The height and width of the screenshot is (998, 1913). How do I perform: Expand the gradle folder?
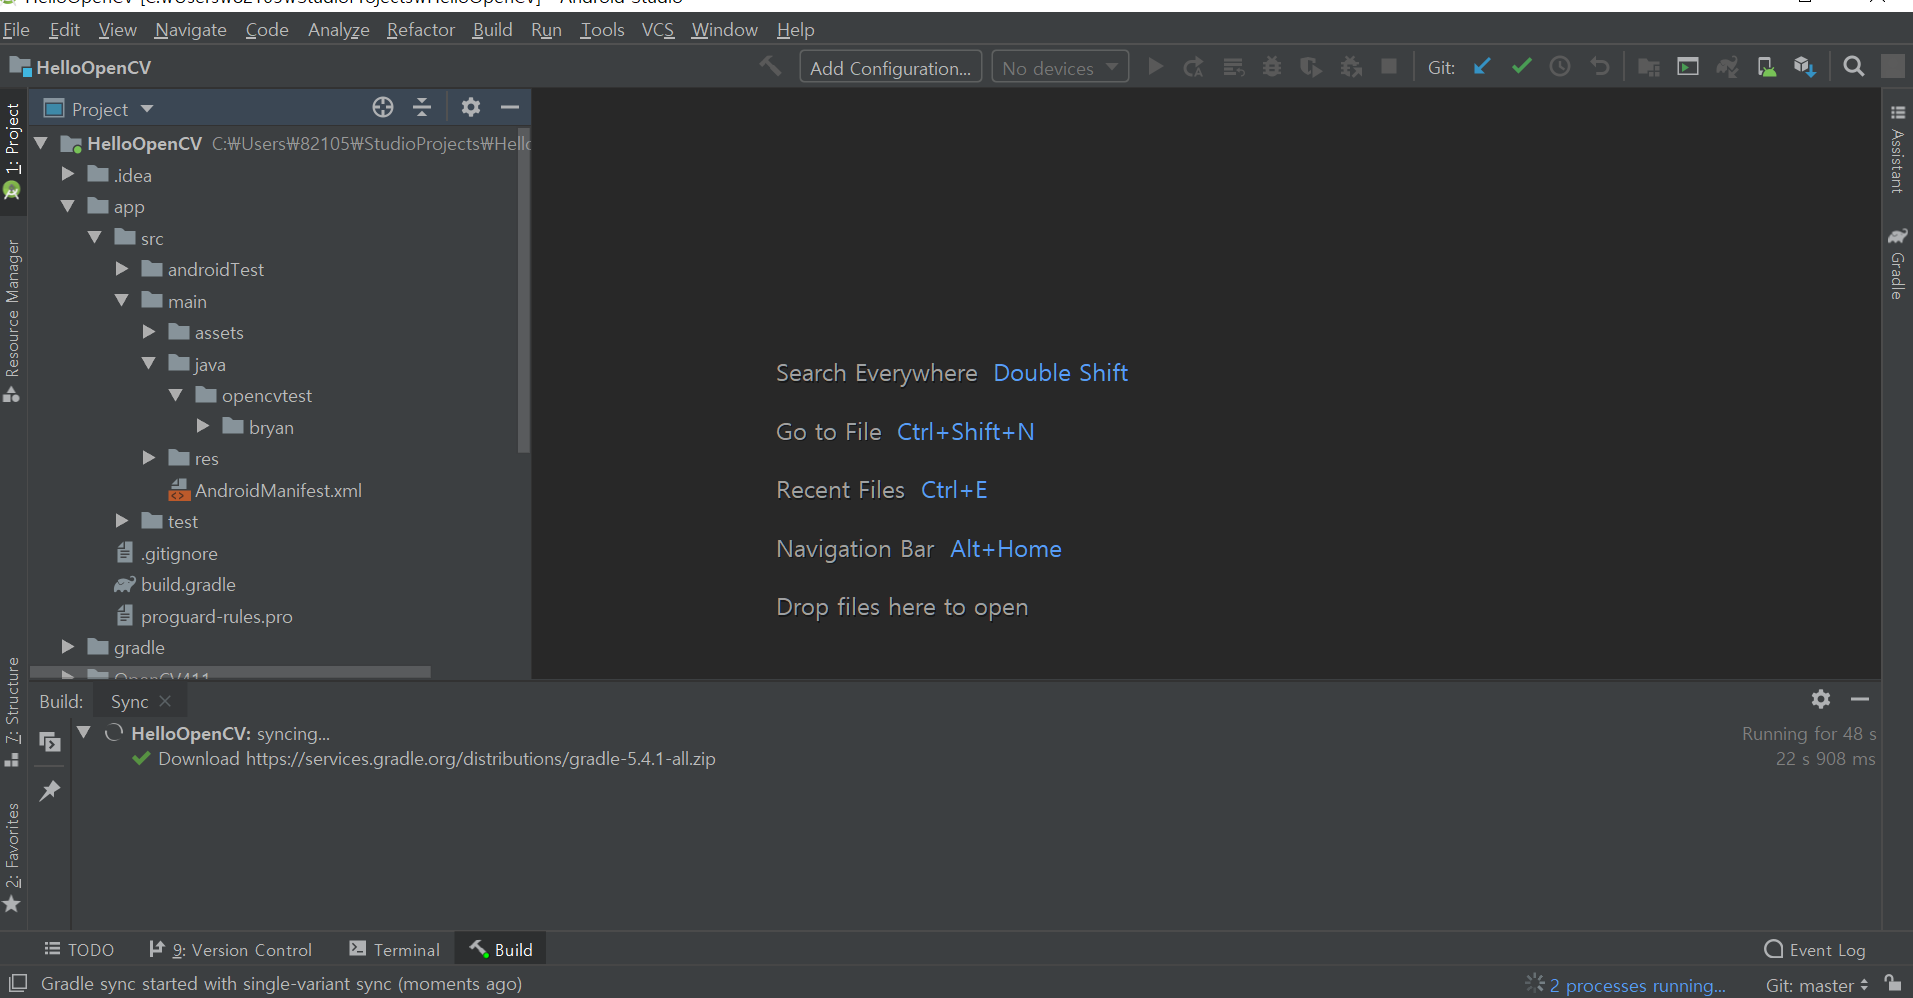(x=68, y=646)
